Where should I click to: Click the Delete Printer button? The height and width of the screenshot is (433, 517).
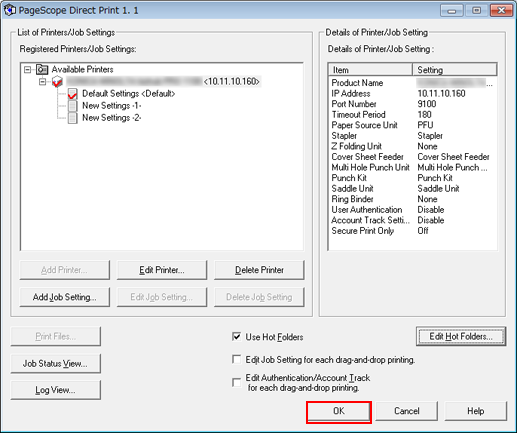point(259,270)
